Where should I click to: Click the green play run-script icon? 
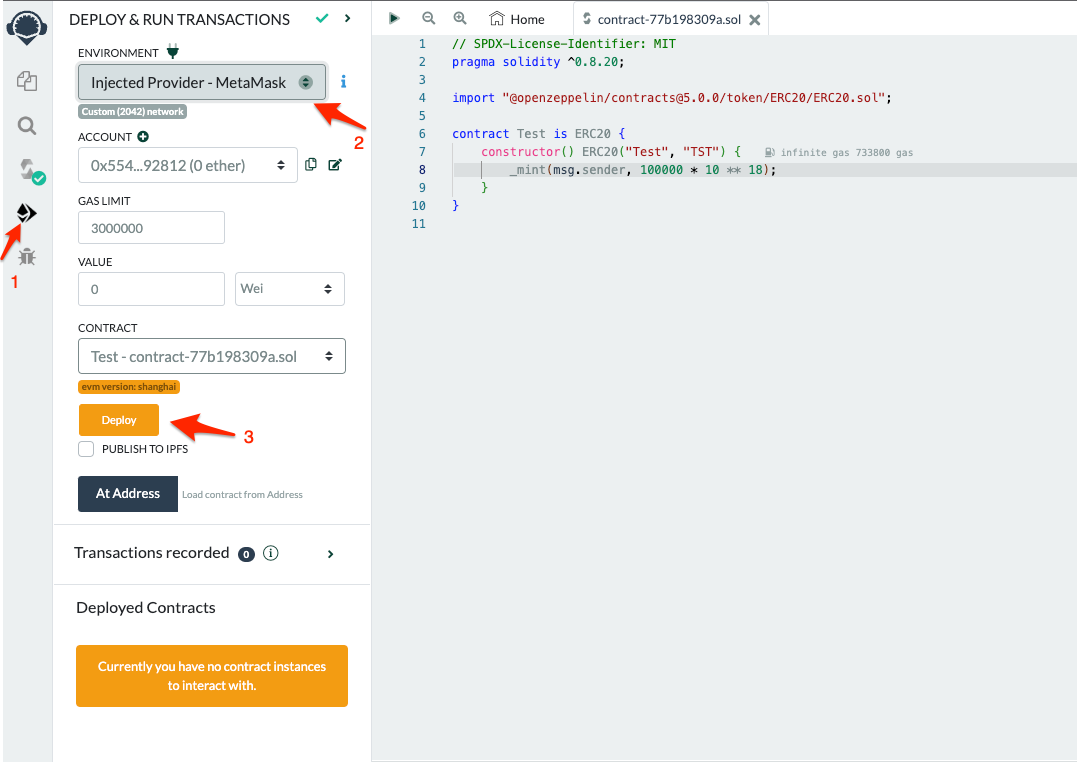coord(395,18)
